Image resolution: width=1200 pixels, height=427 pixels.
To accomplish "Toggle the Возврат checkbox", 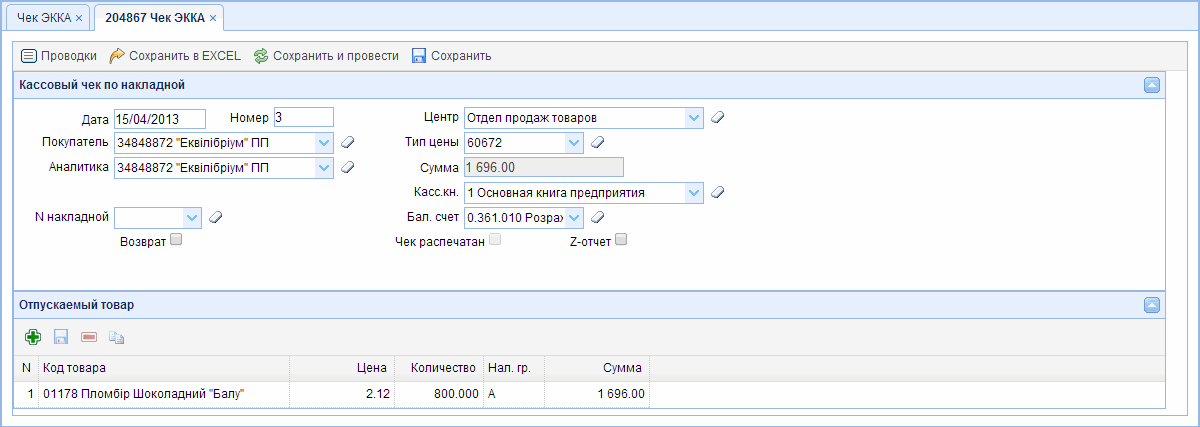I will [x=176, y=240].
